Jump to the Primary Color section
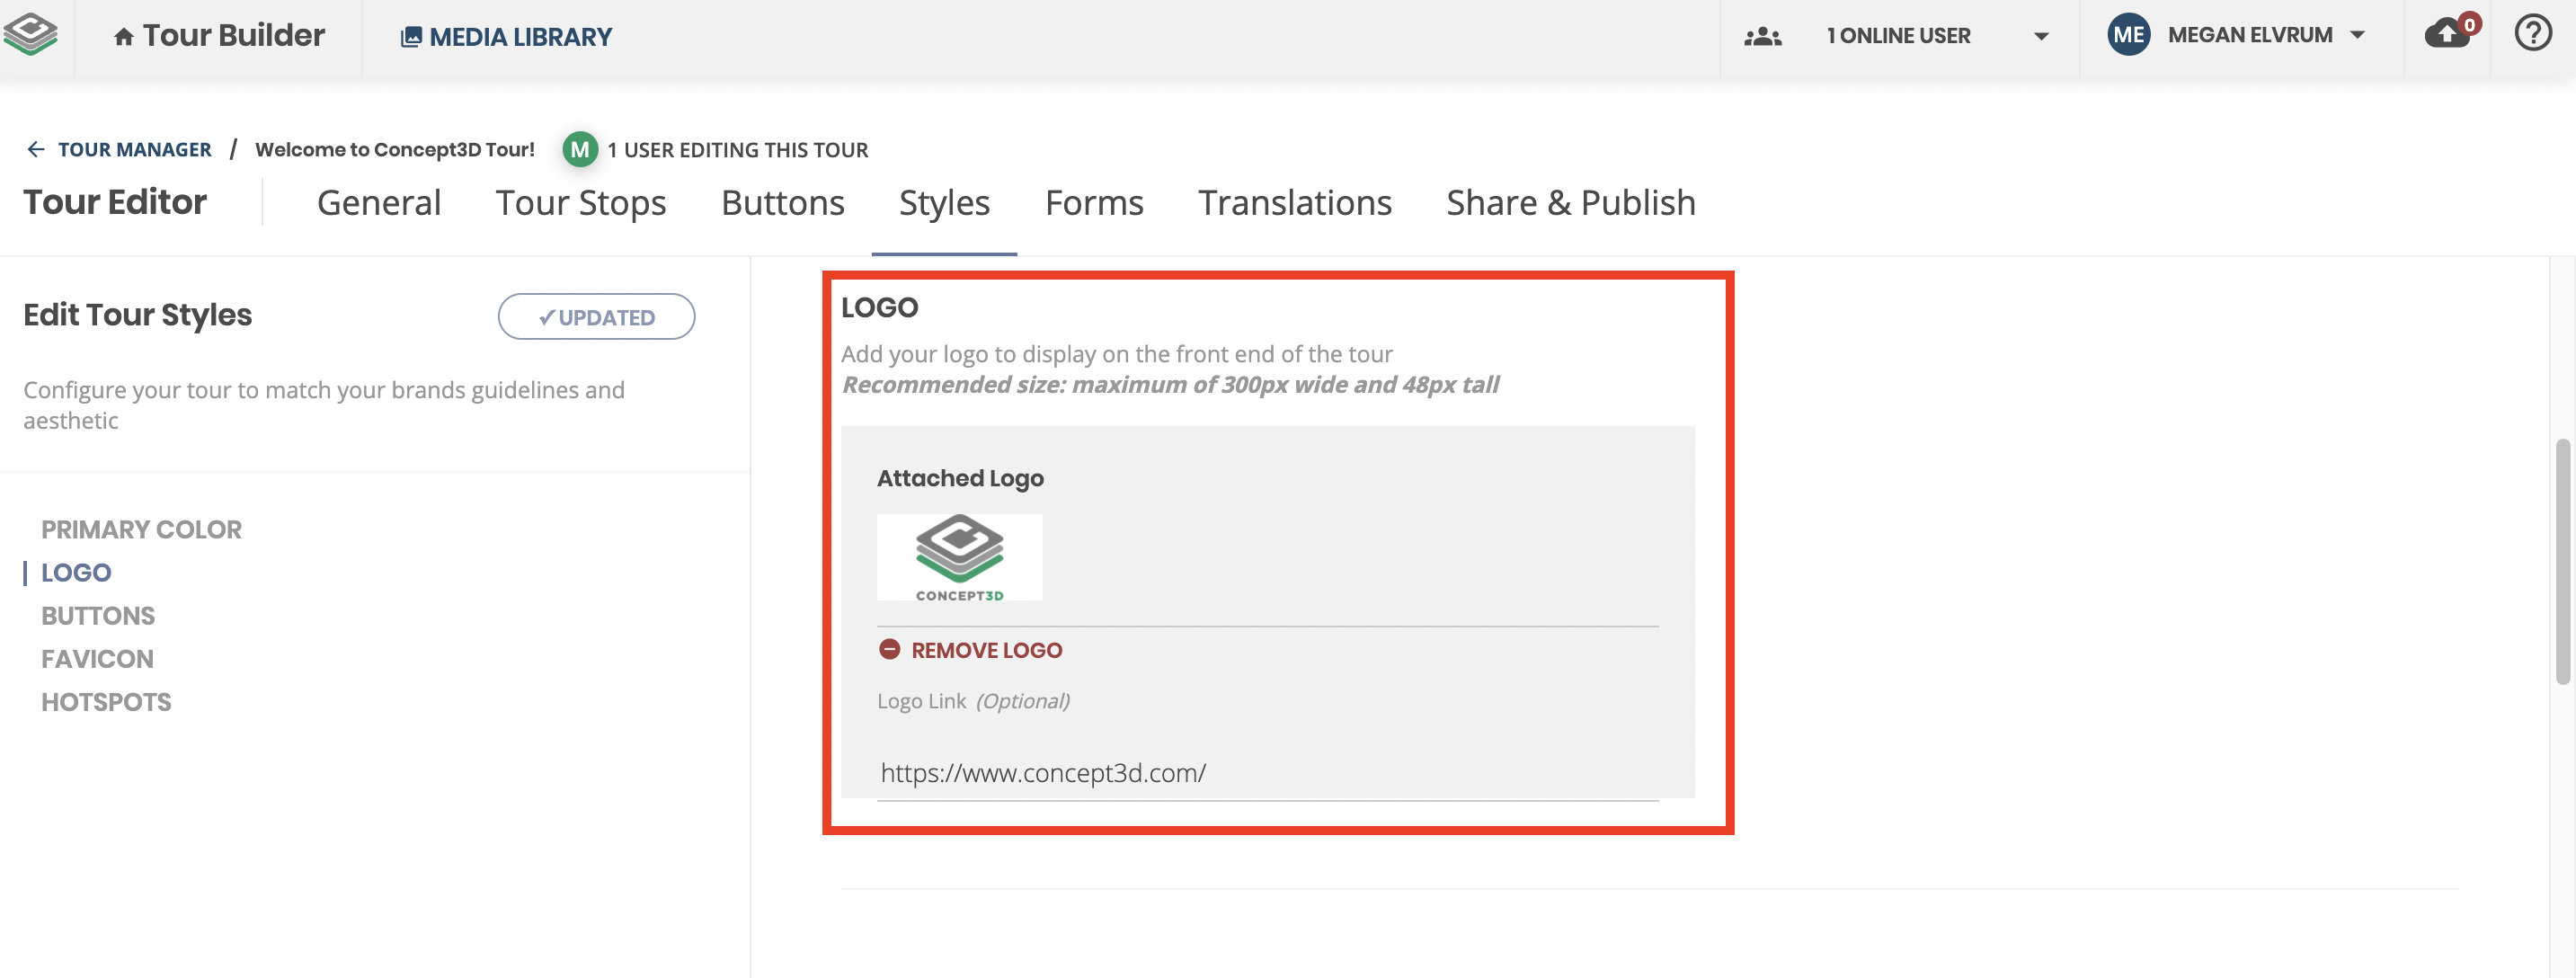2576x978 pixels. click(141, 529)
